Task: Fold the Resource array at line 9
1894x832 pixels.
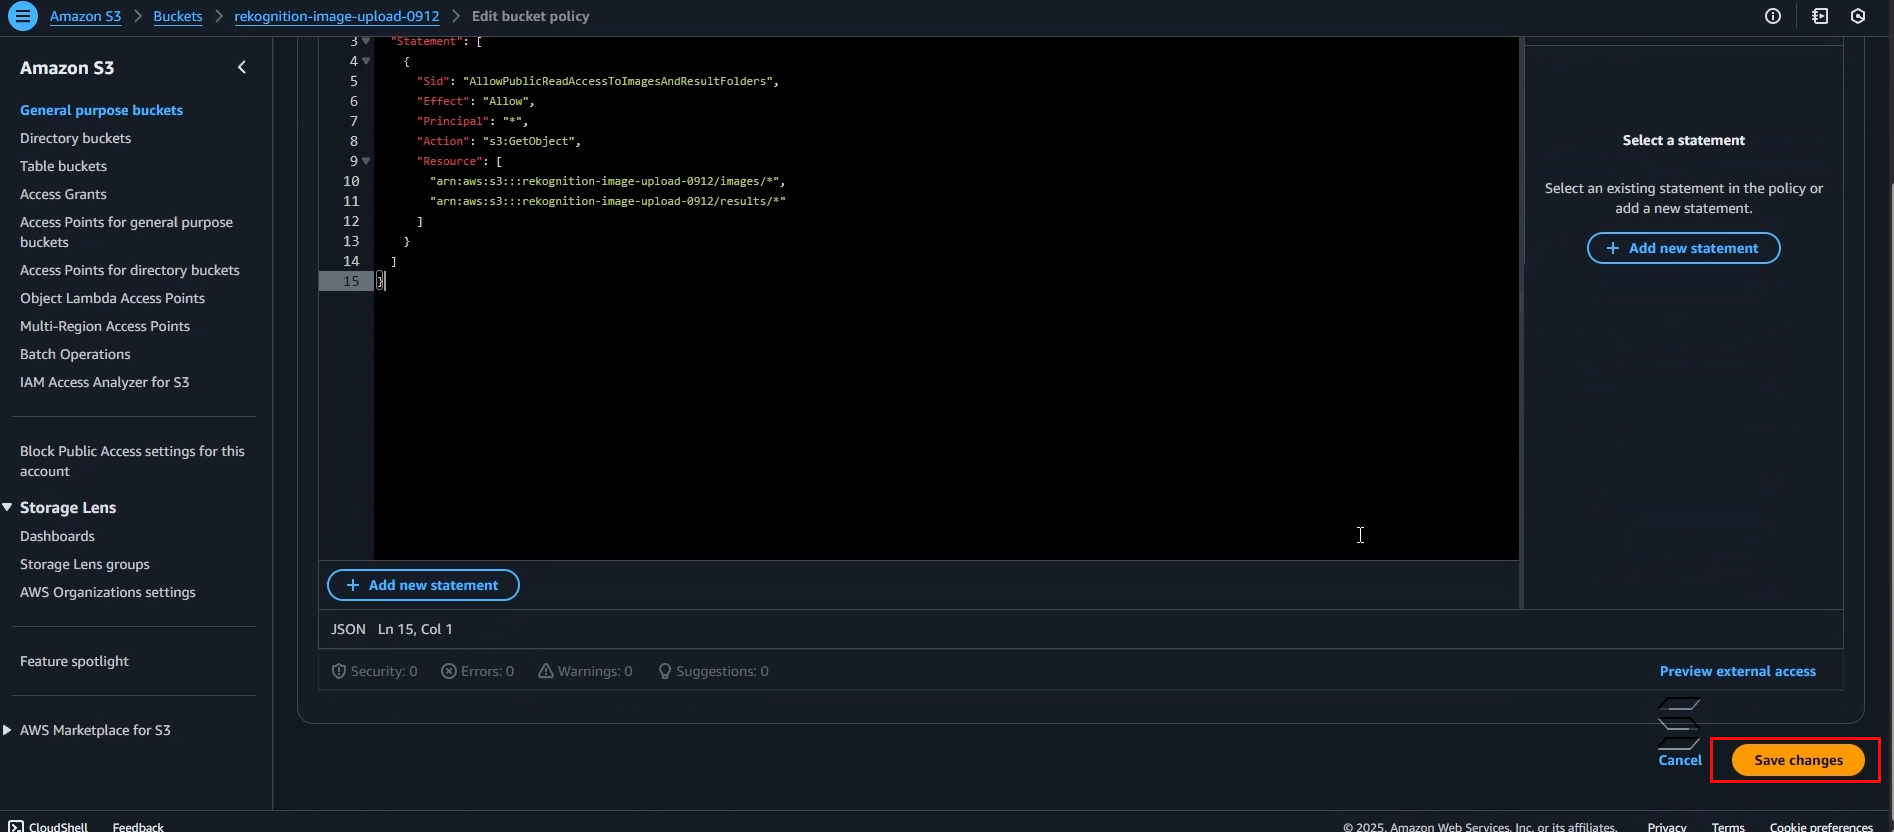Action: pos(366,161)
